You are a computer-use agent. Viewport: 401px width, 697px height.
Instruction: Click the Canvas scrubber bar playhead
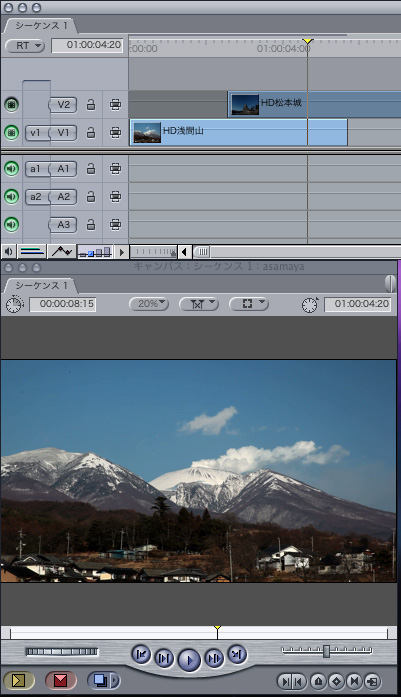[217, 632]
